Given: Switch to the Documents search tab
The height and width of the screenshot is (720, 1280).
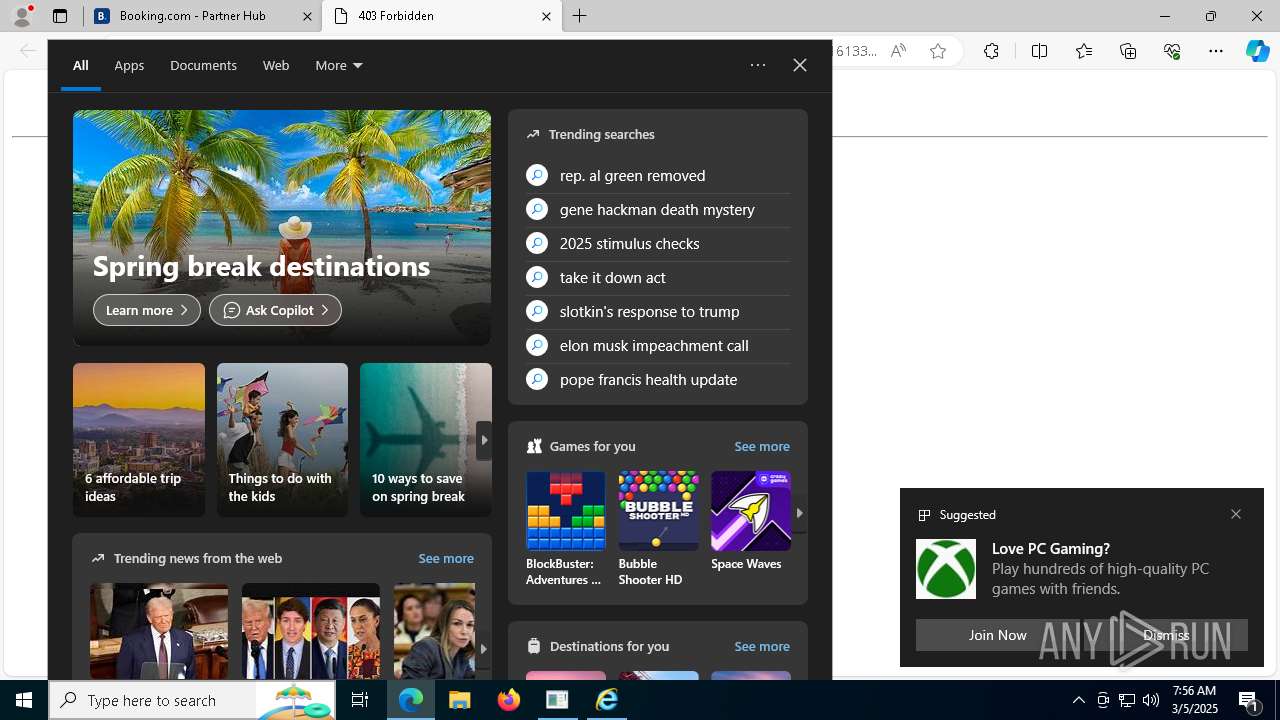Looking at the screenshot, I should [x=203, y=66].
